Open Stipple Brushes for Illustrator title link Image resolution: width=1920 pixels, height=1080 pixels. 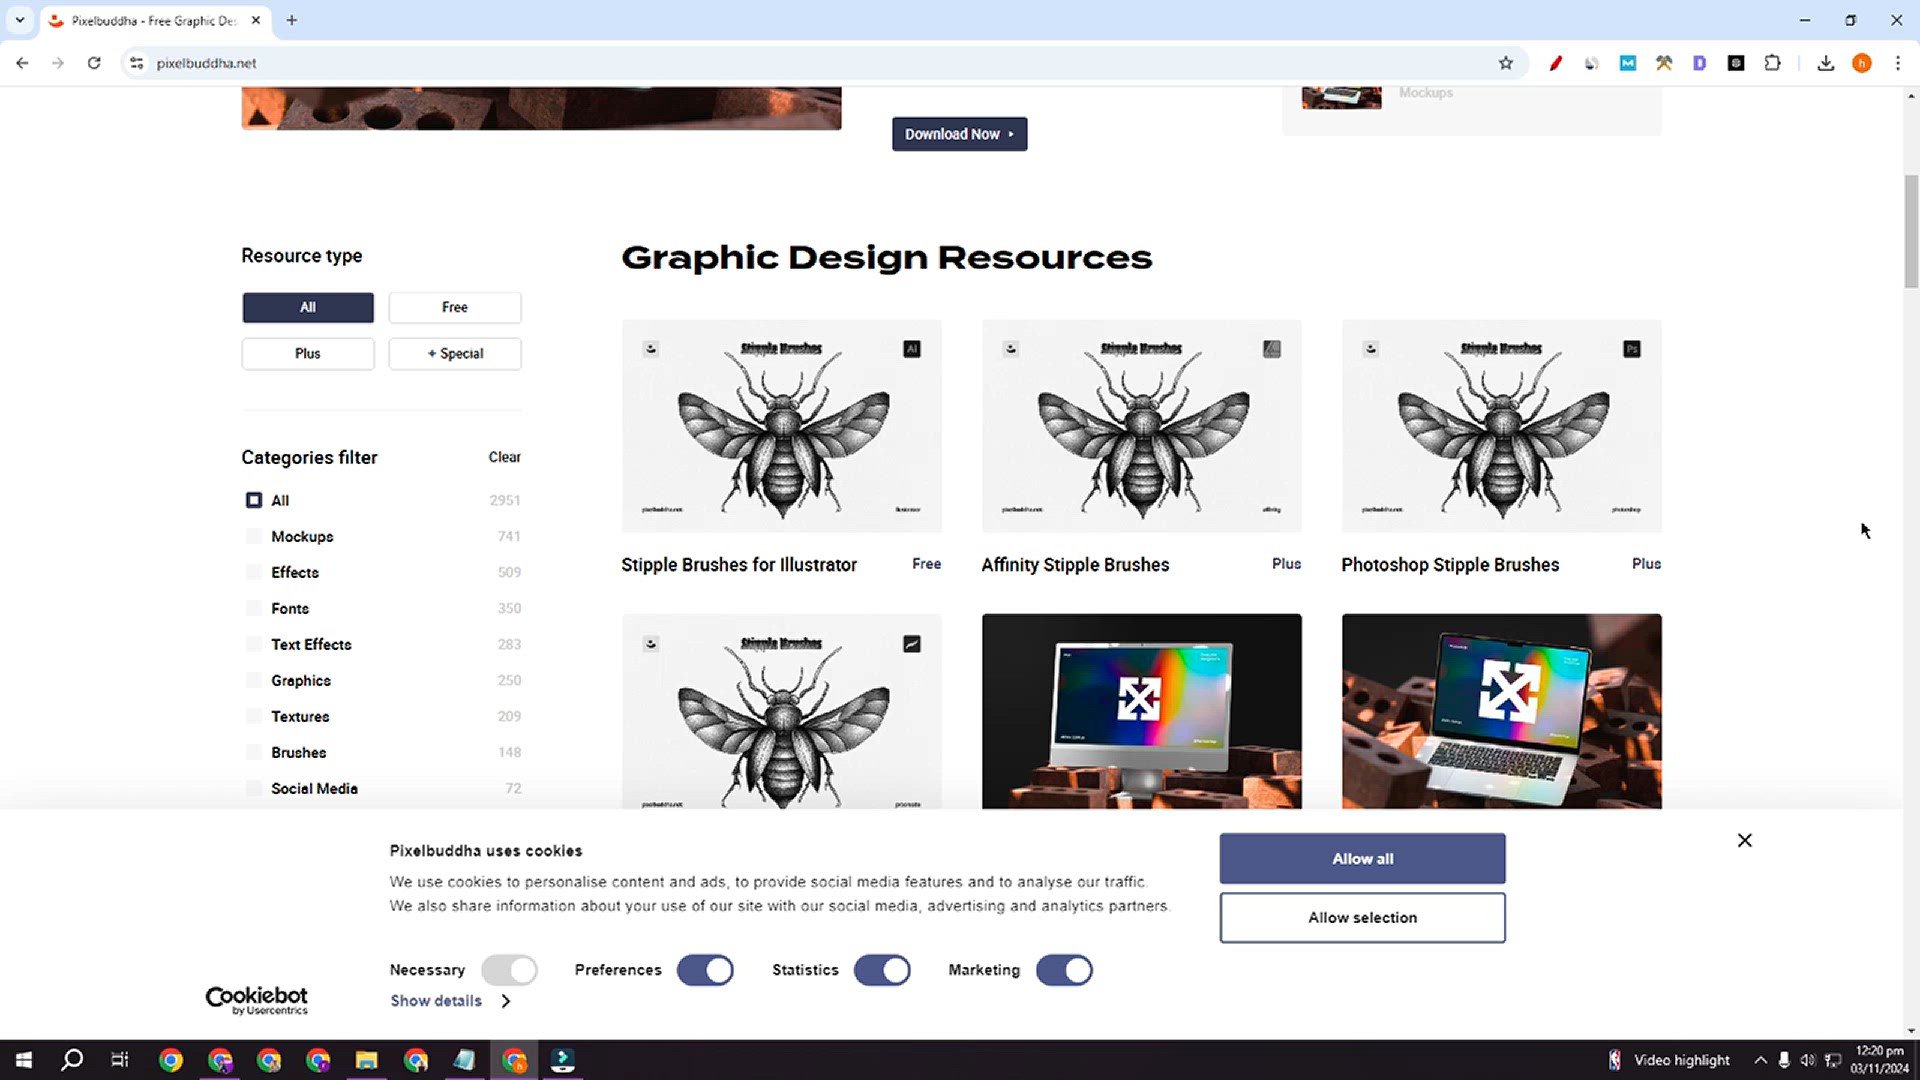click(739, 565)
